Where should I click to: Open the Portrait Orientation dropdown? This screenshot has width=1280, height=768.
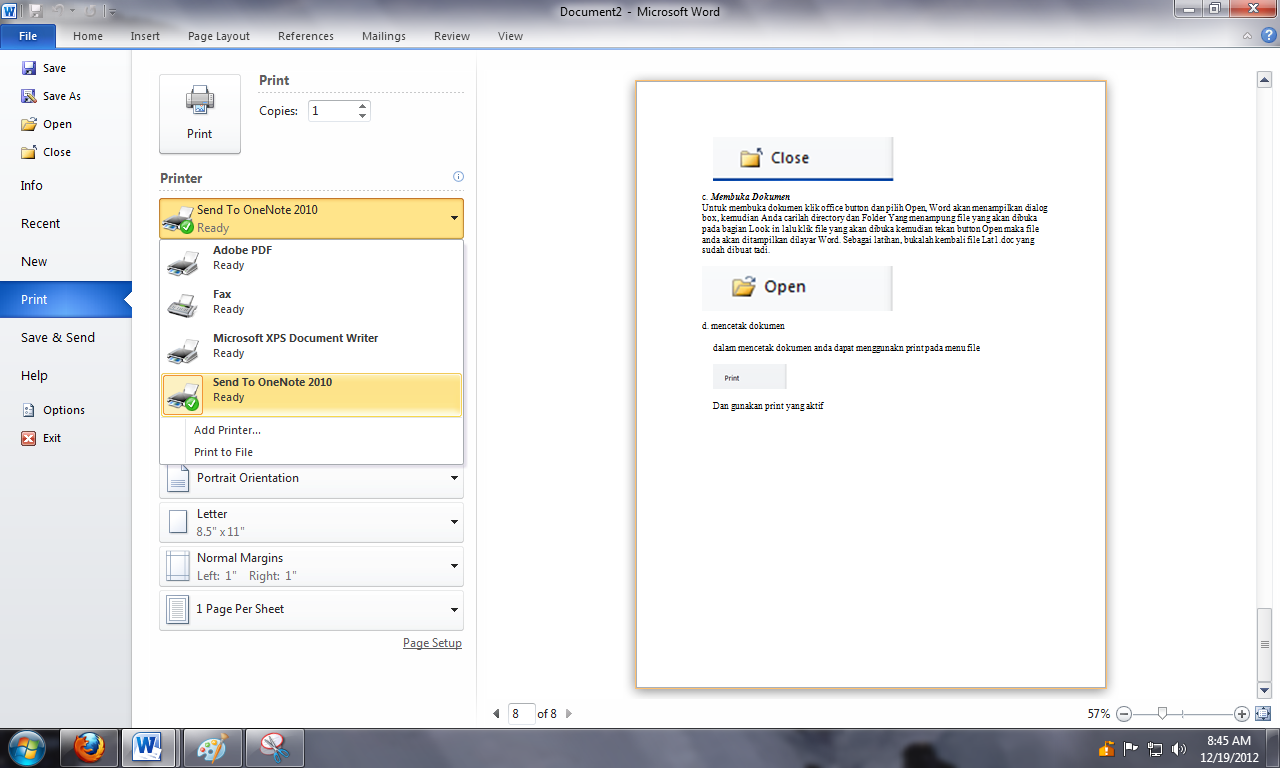[311, 478]
